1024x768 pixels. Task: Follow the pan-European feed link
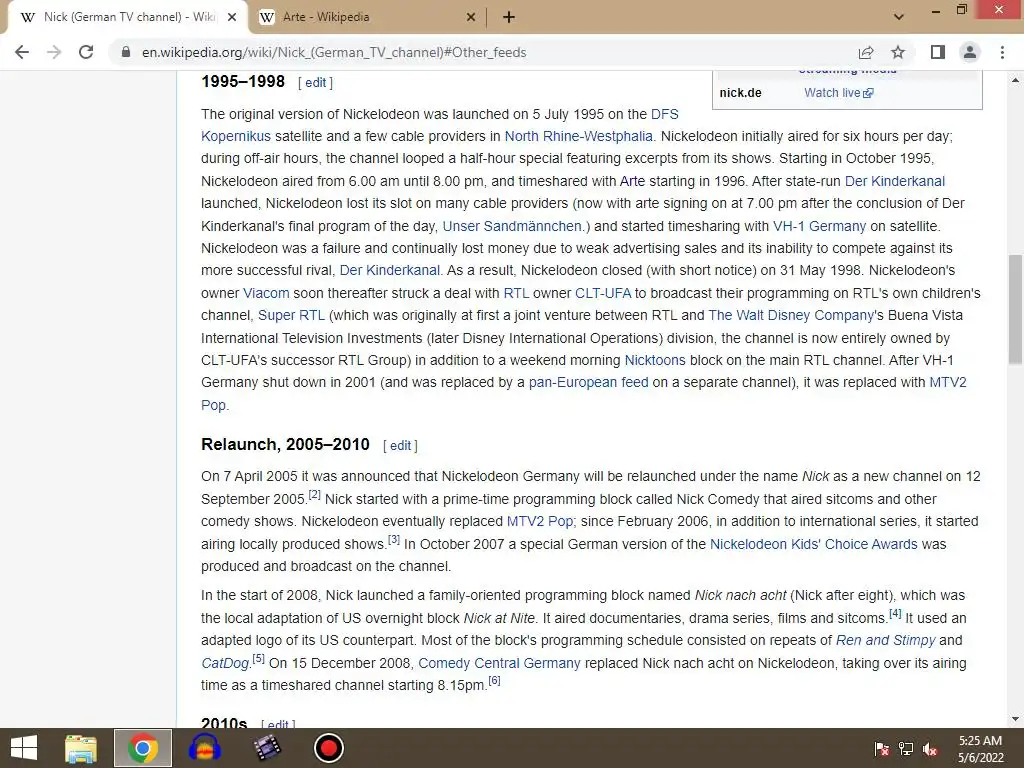[x=588, y=383]
